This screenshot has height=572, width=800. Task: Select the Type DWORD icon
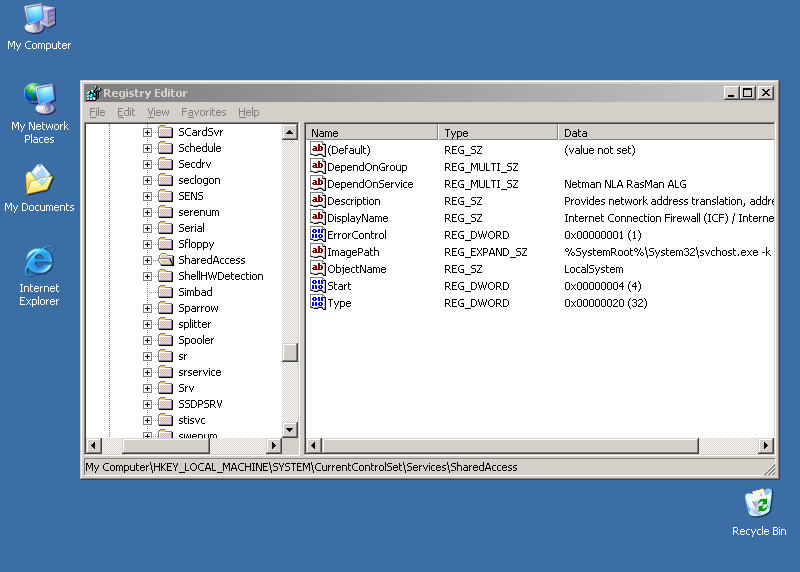tap(317, 302)
